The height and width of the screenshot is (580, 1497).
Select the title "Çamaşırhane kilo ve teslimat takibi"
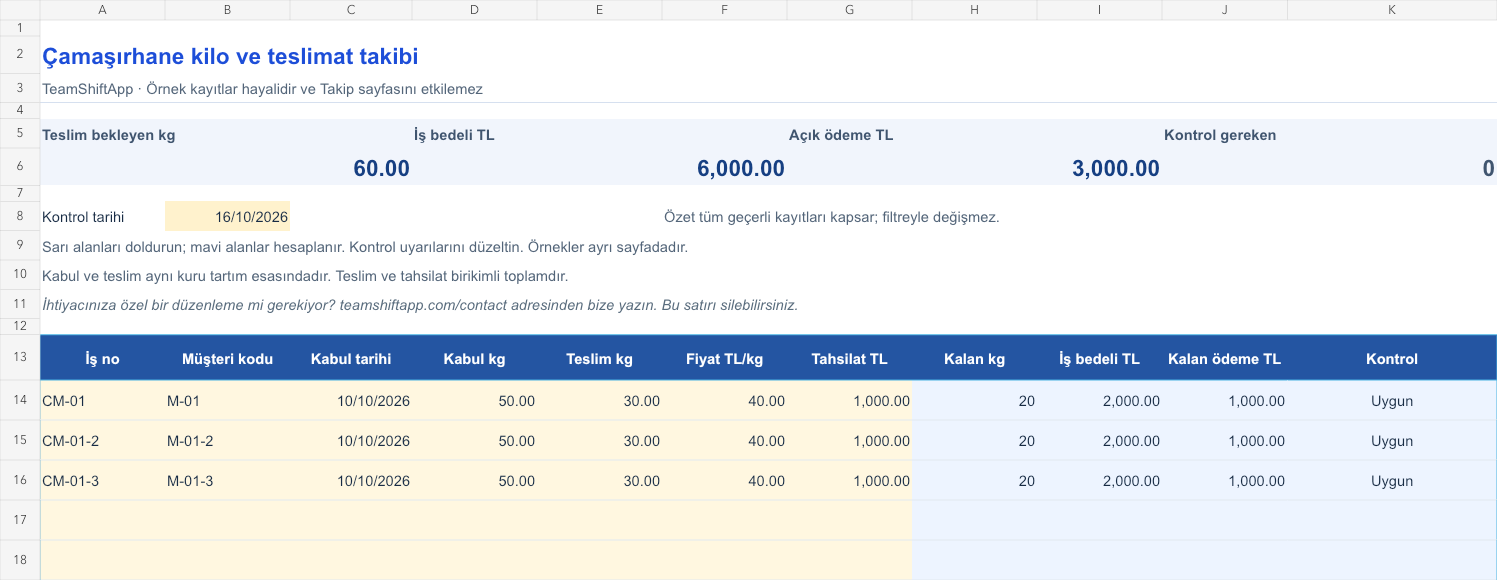[x=230, y=57]
